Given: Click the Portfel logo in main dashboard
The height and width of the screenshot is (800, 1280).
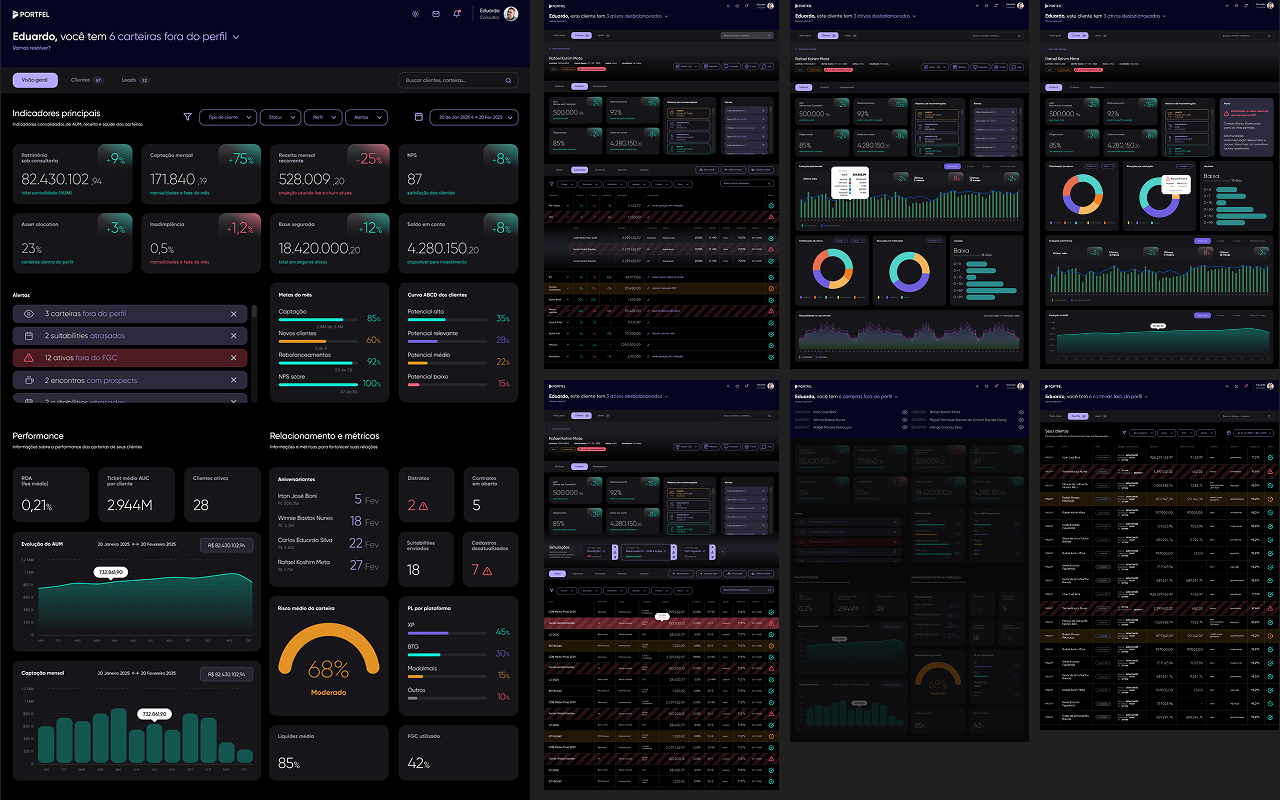Looking at the screenshot, I should coord(31,14).
